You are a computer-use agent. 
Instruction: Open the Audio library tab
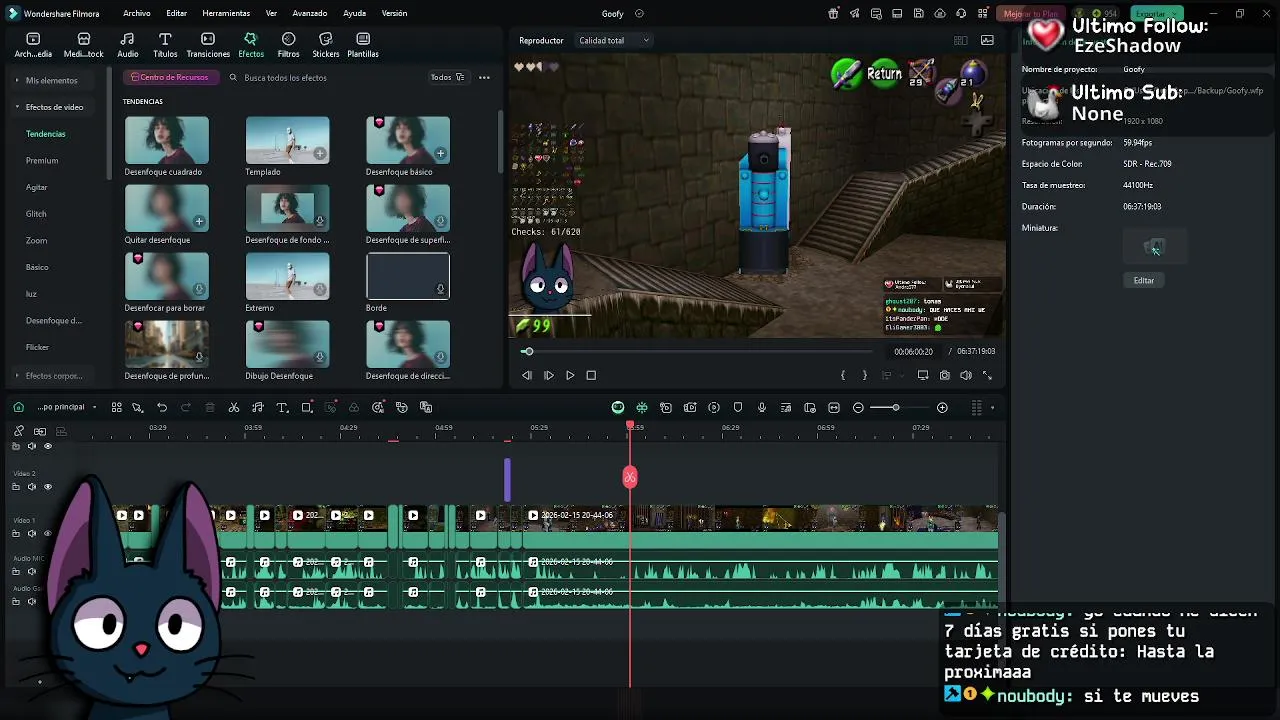tap(127, 45)
